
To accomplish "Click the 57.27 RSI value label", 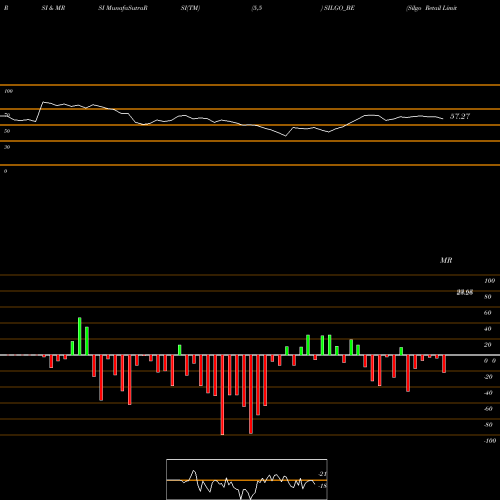I will (x=460, y=116).
